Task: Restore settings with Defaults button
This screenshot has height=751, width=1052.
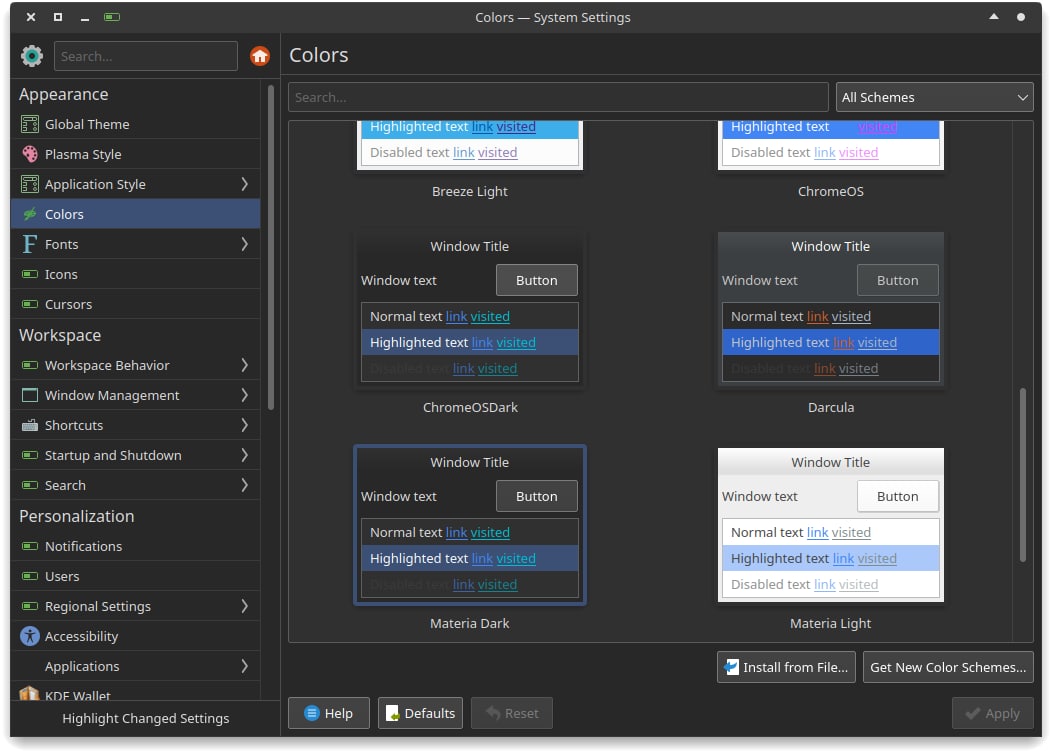Action: click(420, 713)
